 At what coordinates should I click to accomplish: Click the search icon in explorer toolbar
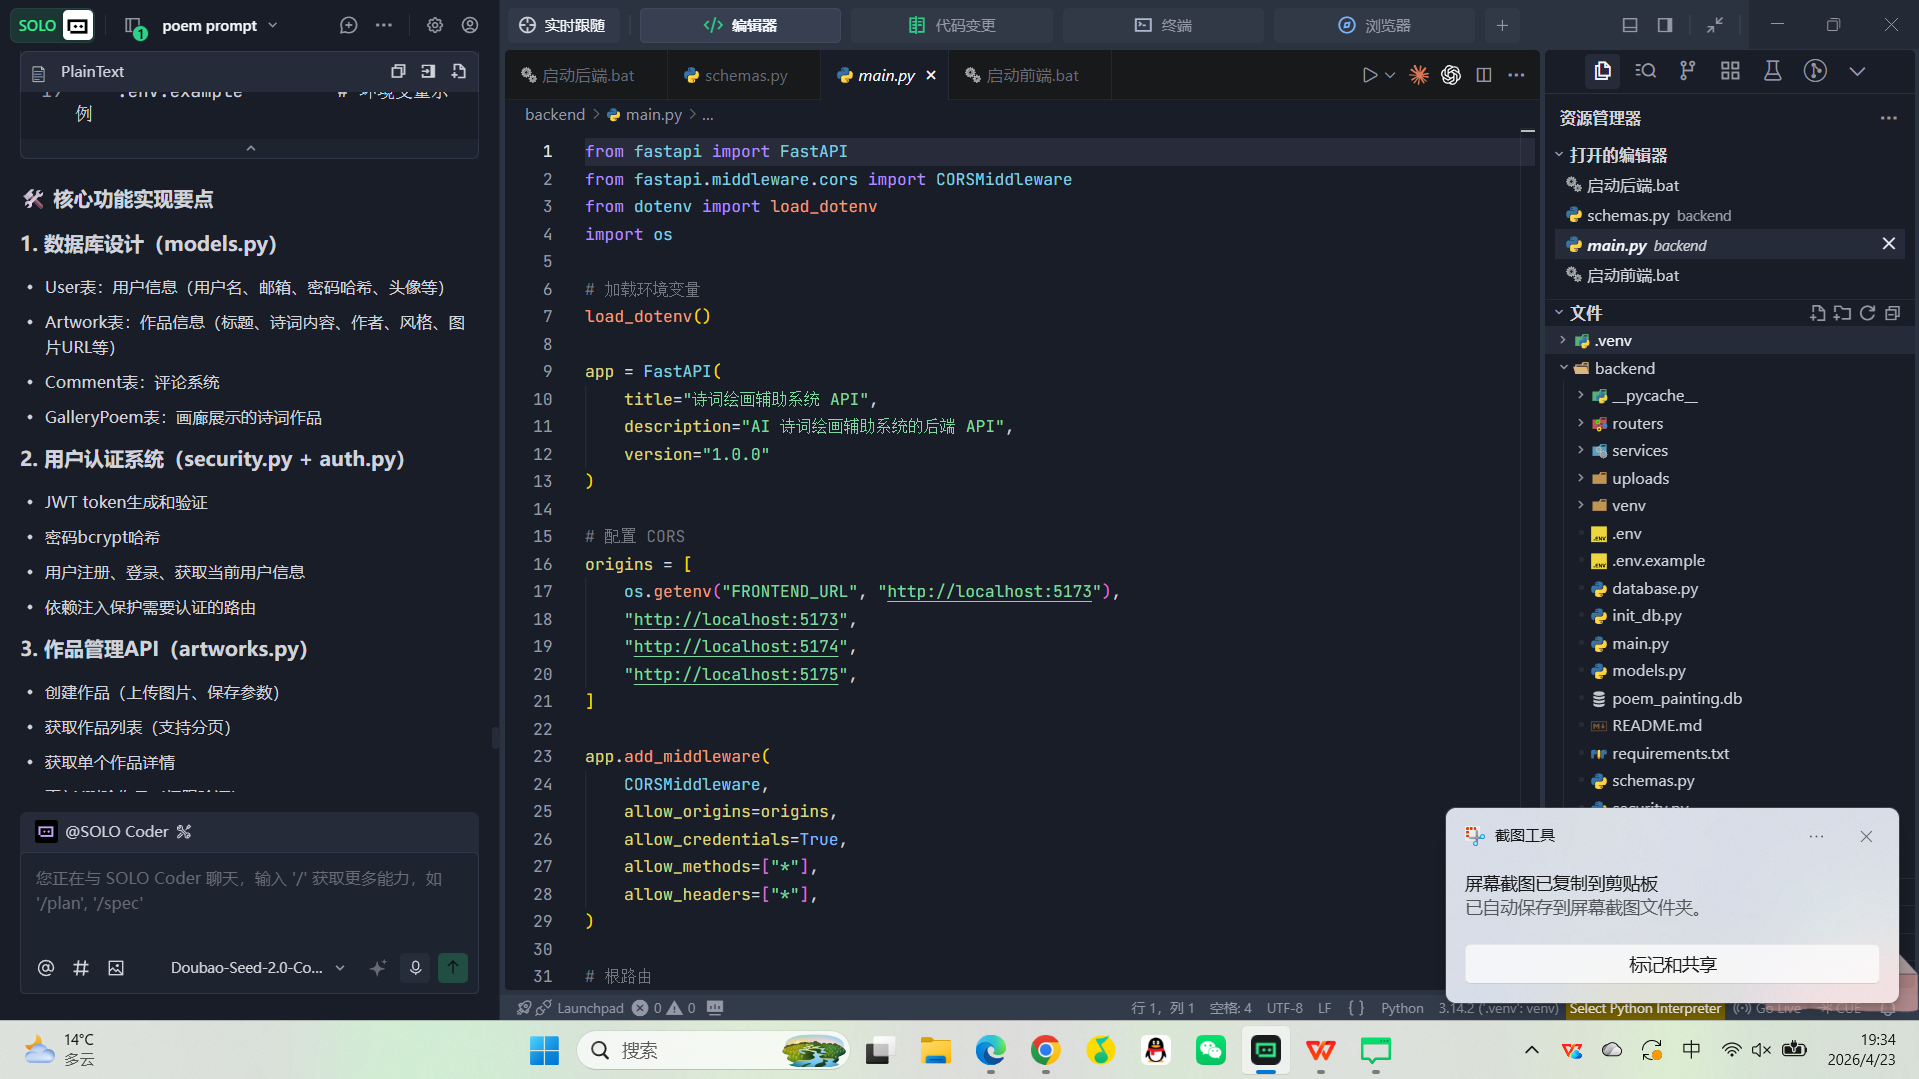click(x=1645, y=71)
